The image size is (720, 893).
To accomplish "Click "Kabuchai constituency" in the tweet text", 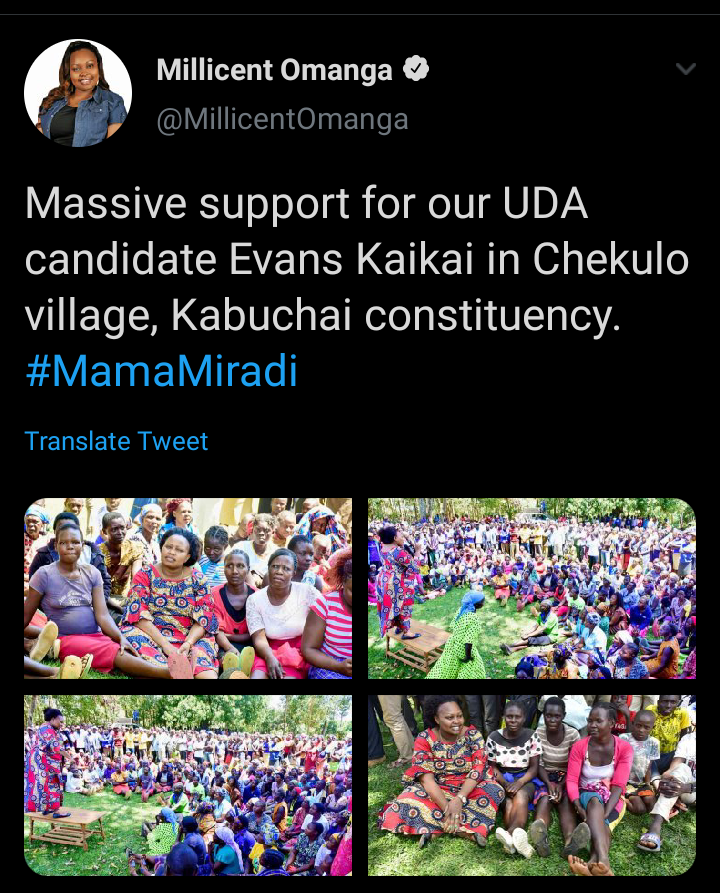I will click(x=395, y=315).
